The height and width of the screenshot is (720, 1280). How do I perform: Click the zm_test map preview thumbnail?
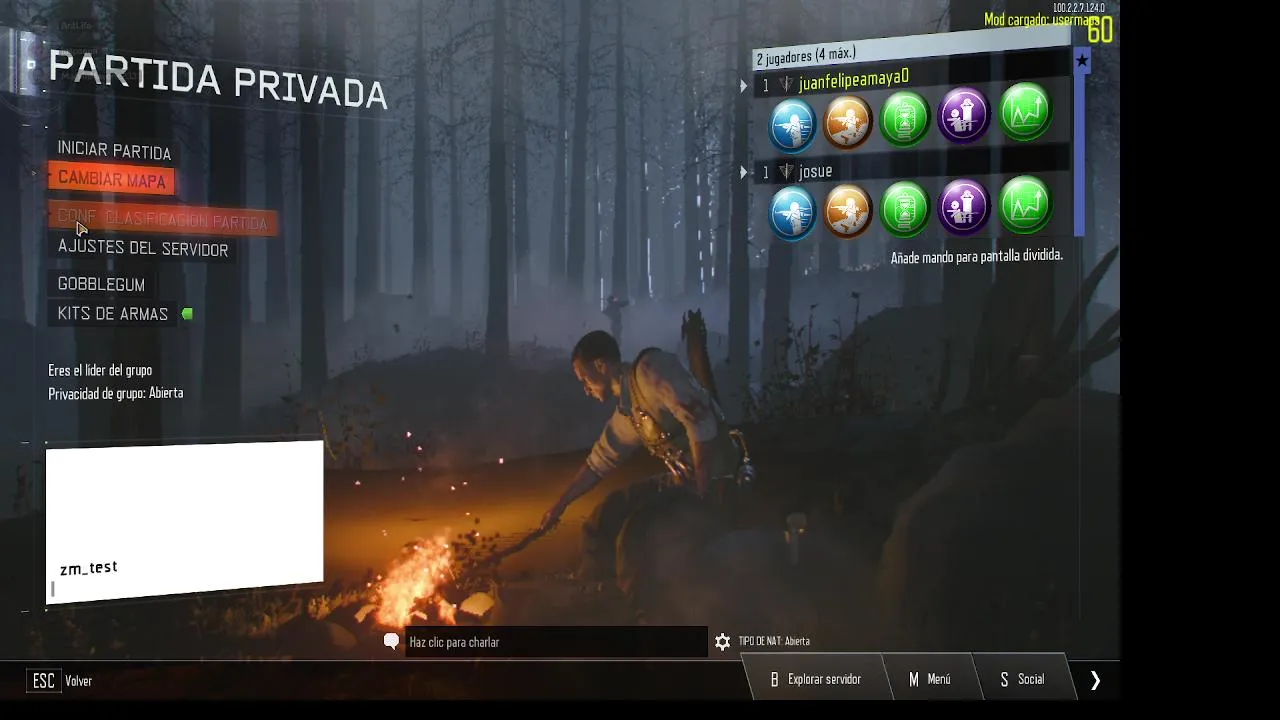(185, 523)
